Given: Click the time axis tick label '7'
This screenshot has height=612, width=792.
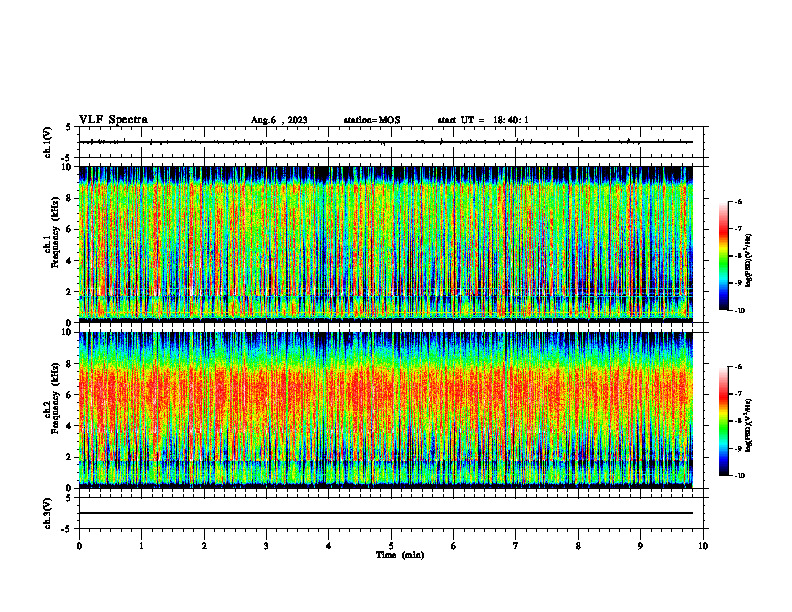Looking at the screenshot, I should [516, 546].
